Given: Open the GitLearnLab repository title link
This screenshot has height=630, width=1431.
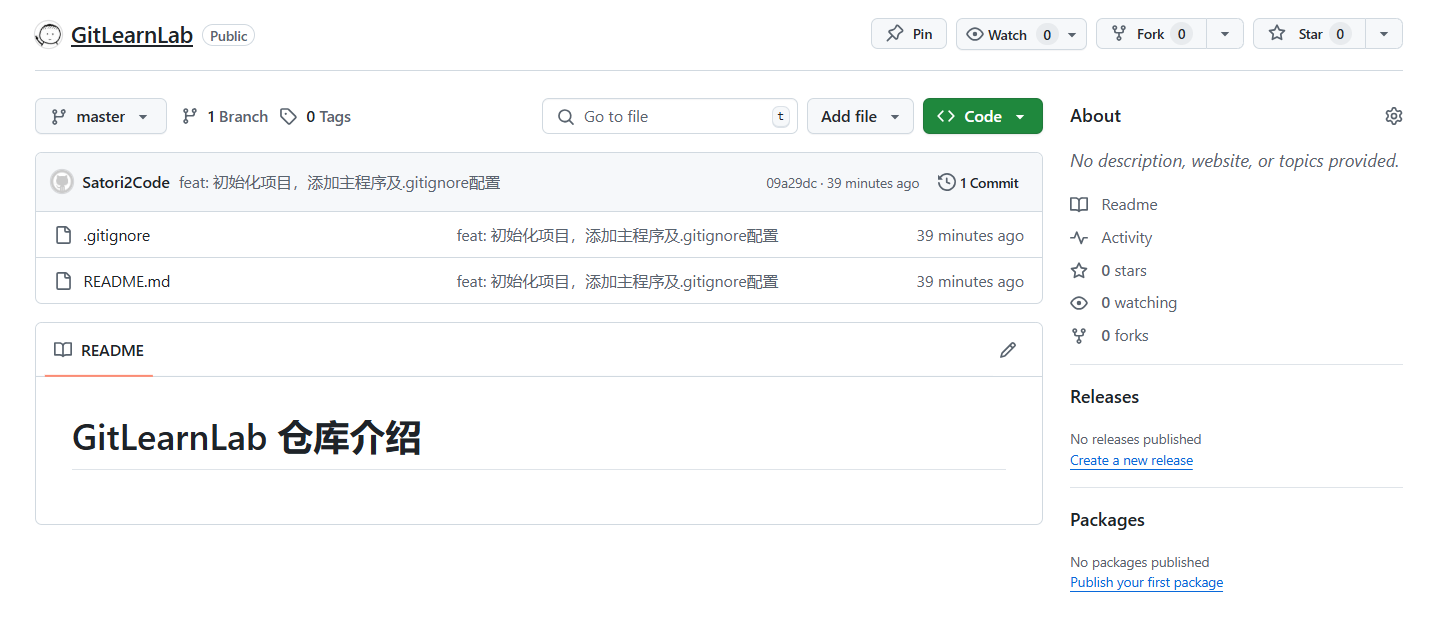Looking at the screenshot, I should (x=132, y=35).
